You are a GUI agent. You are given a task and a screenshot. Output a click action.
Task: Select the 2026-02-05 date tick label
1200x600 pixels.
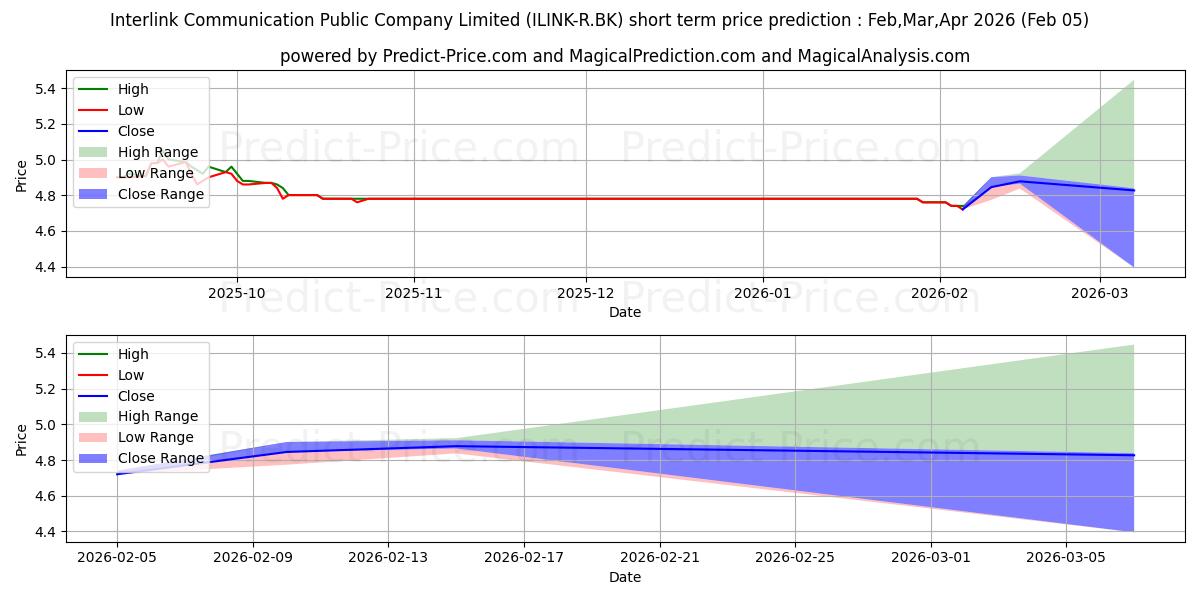[117, 558]
